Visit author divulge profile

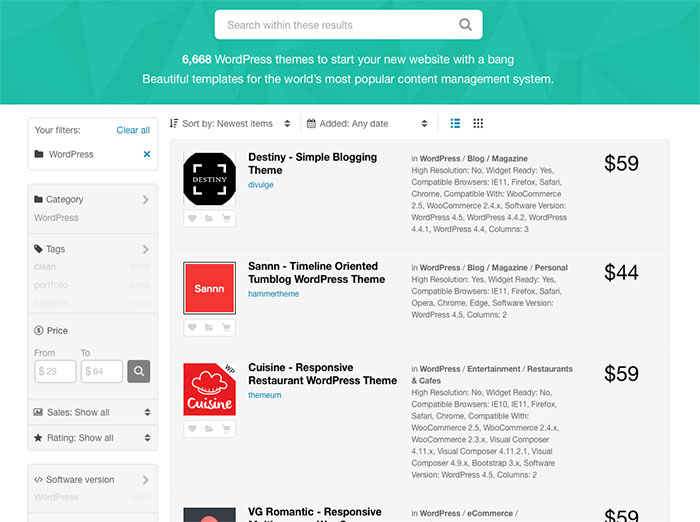point(261,185)
